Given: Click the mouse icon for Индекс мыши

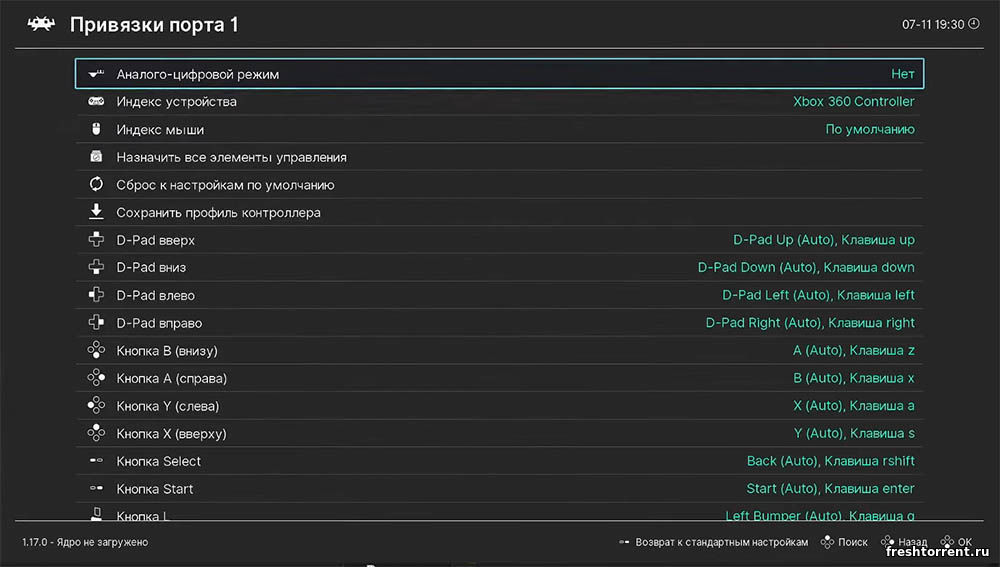Looking at the screenshot, I should click(x=96, y=129).
